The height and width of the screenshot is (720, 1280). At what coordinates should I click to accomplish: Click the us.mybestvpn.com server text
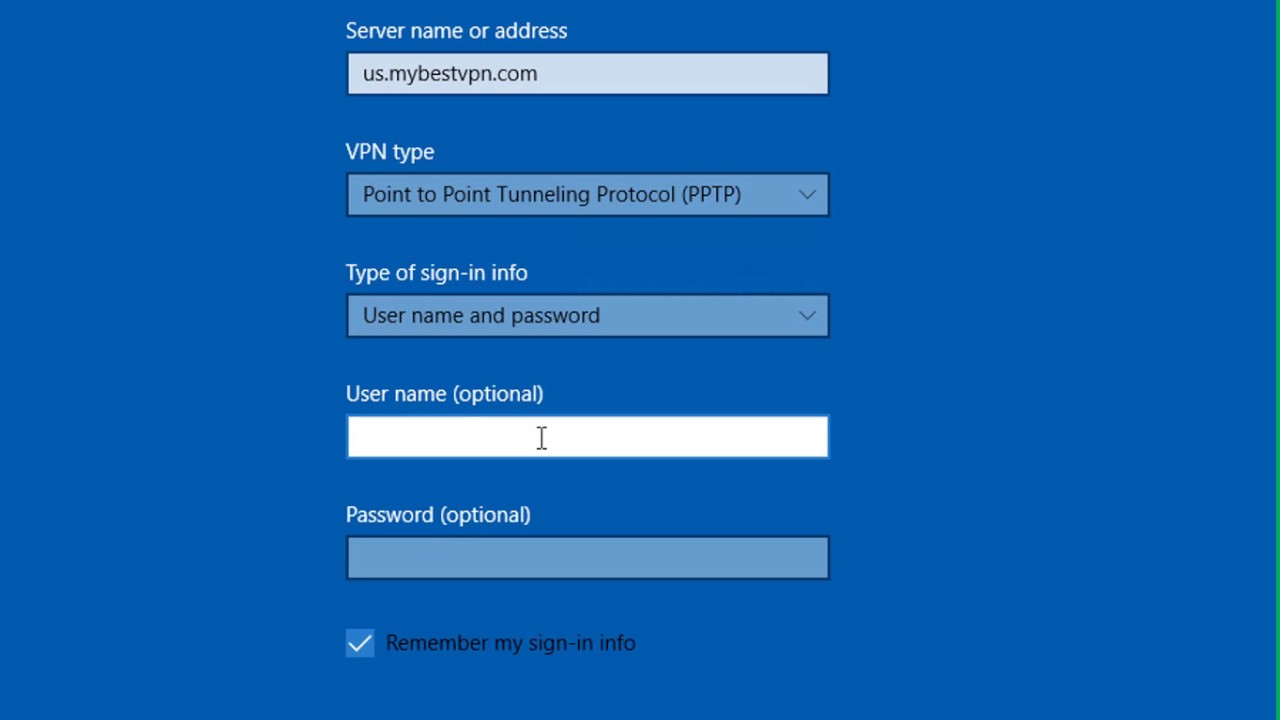pyautogui.click(x=450, y=74)
